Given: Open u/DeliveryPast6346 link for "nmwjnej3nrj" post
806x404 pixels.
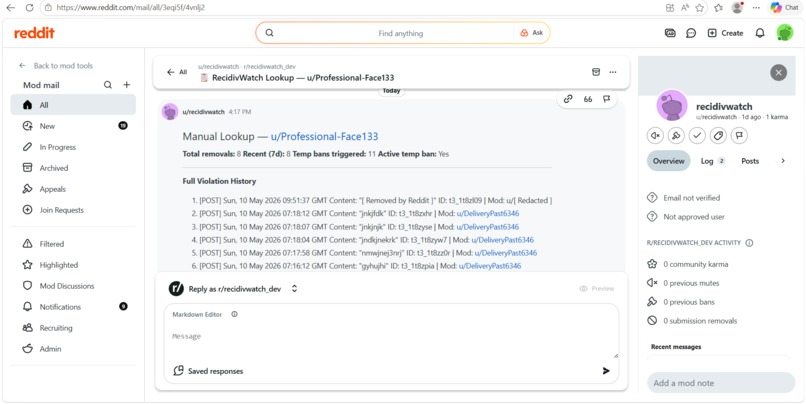Looking at the screenshot, I should (506, 253).
